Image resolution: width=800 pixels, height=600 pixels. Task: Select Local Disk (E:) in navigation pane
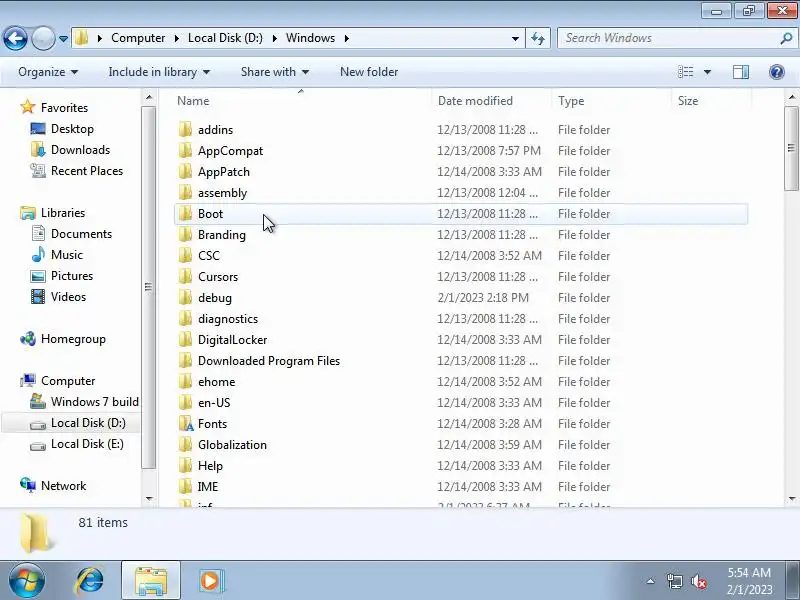(x=87, y=444)
